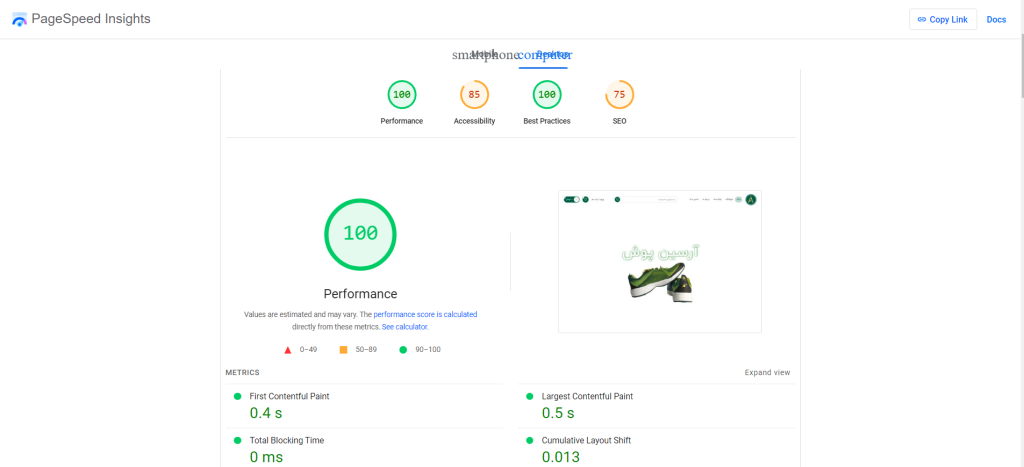The height and width of the screenshot is (467, 1024).
Task: Click the Total Blocking Time metric label
Action: click(x=287, y=441)
